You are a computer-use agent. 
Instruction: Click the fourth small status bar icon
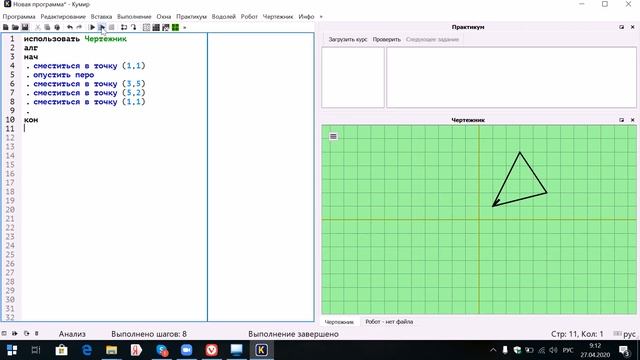pos(37,333)
